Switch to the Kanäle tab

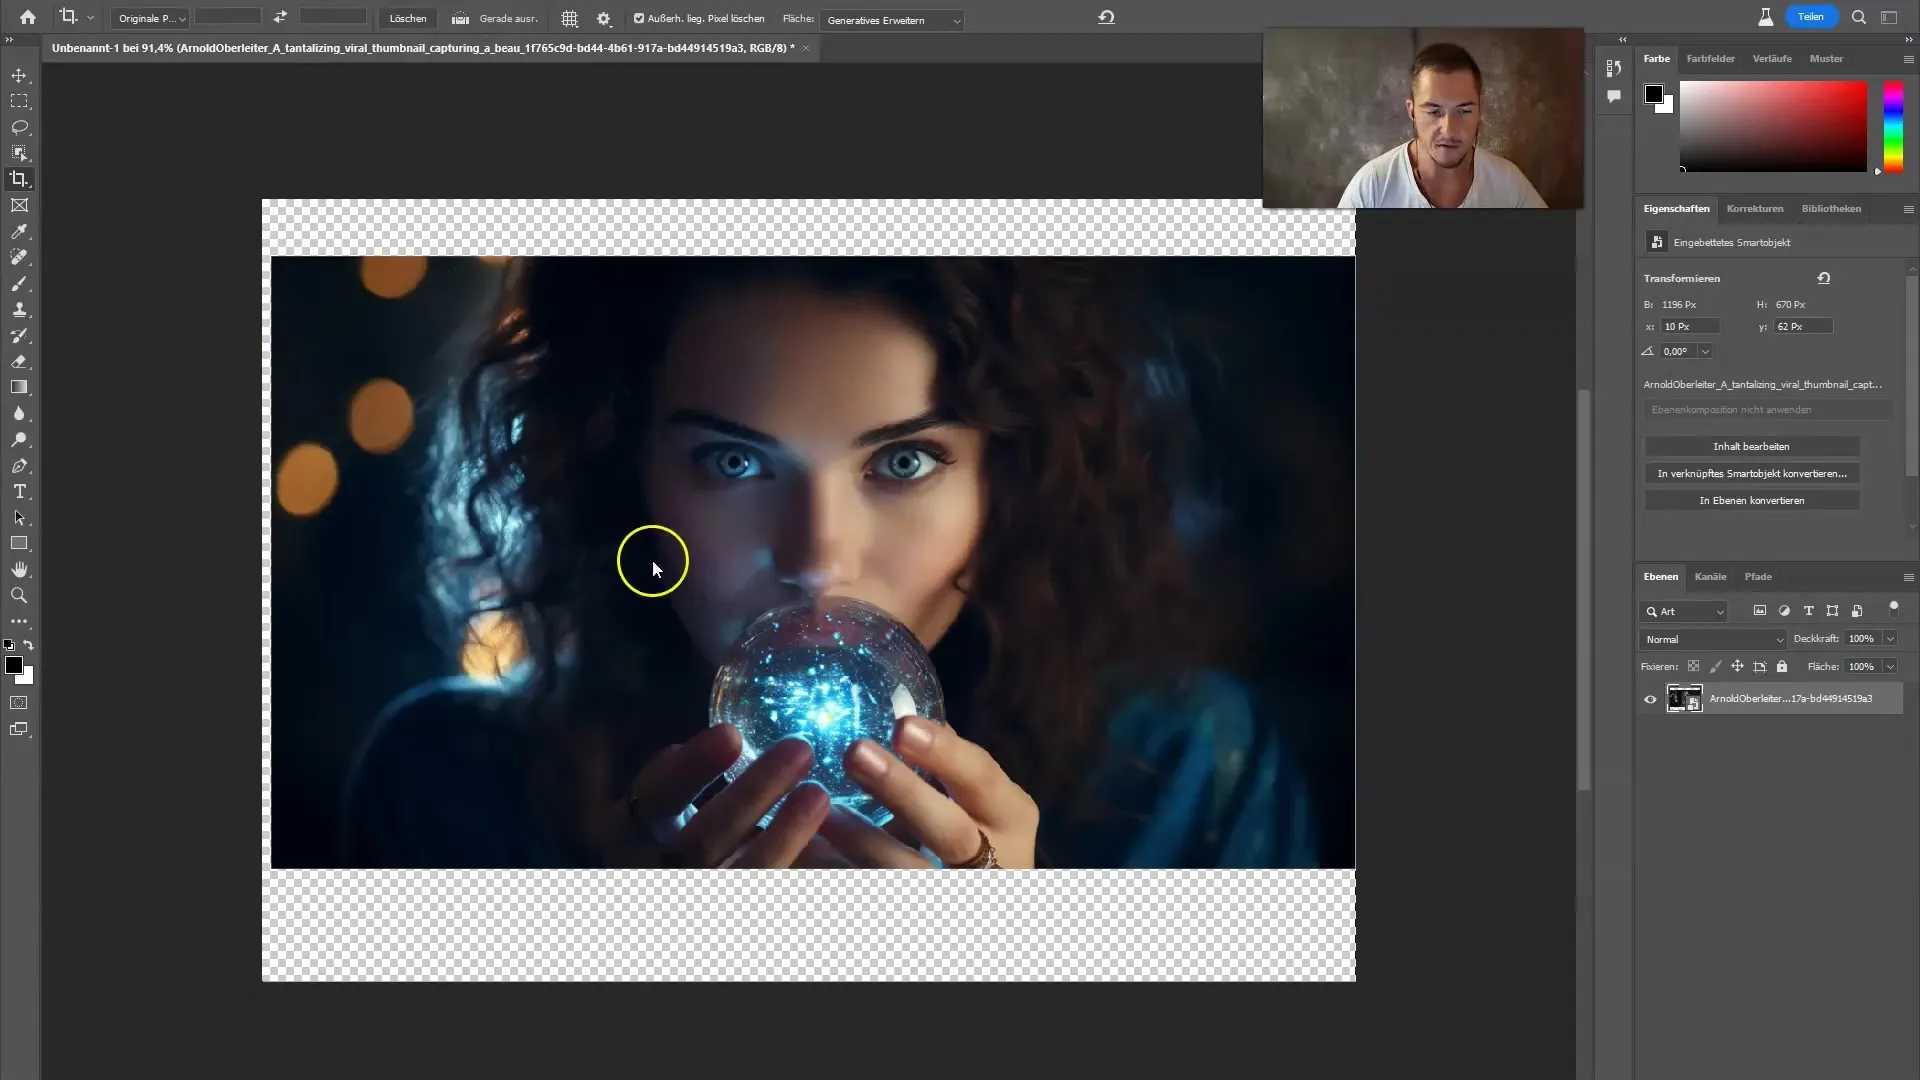[x=1710, y=576]
